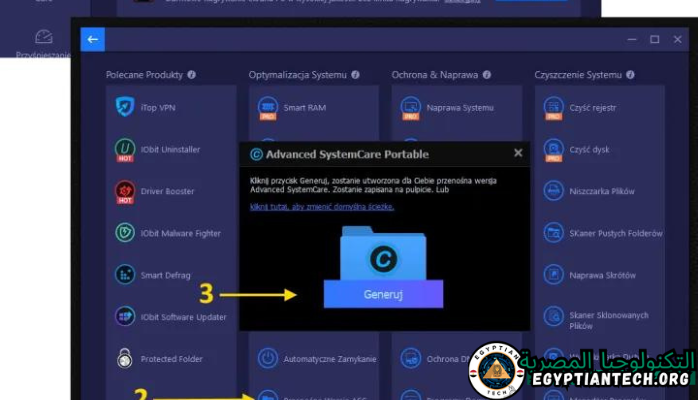Click the Czyszczenie Systemu heading
Screen dimensions: 698x400
578,75
